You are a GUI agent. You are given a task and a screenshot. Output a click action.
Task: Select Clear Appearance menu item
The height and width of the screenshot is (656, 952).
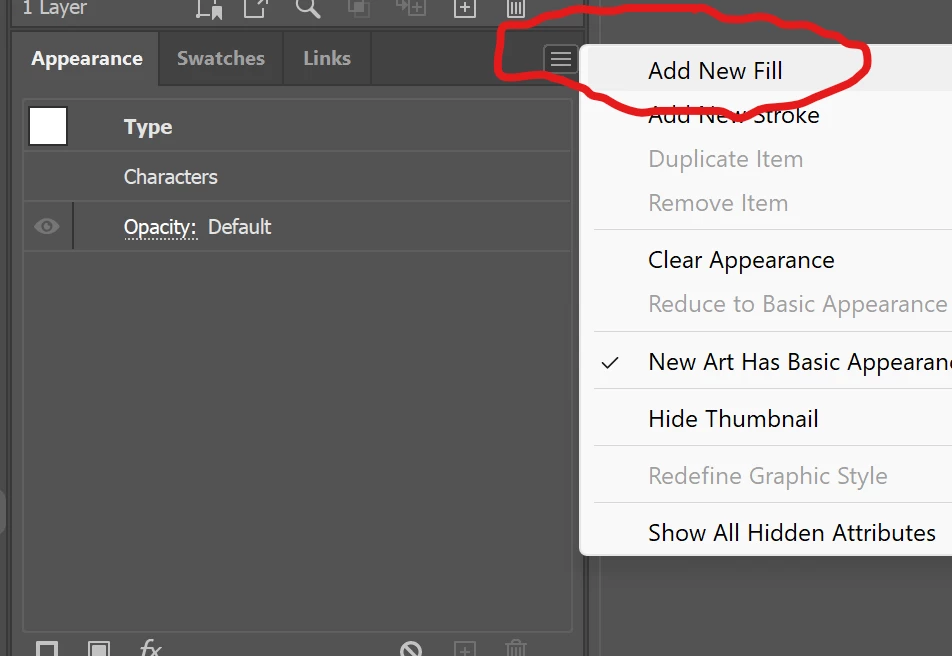[x=772, y=260]
